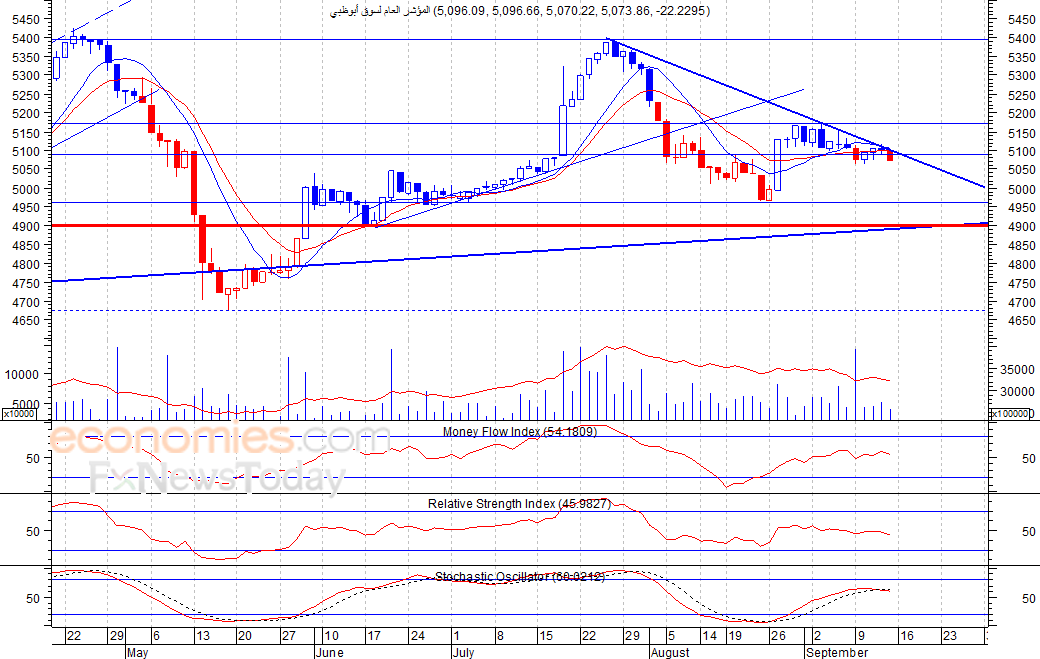The image size is (1040, 659).
Task: Select date tick 8 in July
Action: click(x=500, y=636)
